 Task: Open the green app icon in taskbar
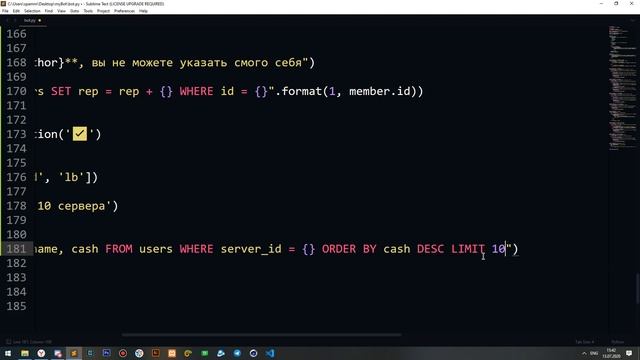[x=204, y=353]
